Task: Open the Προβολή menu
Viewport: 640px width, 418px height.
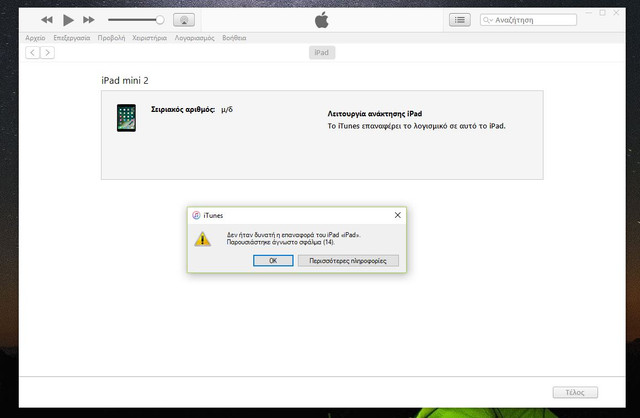Action: (x=111, y=38)
